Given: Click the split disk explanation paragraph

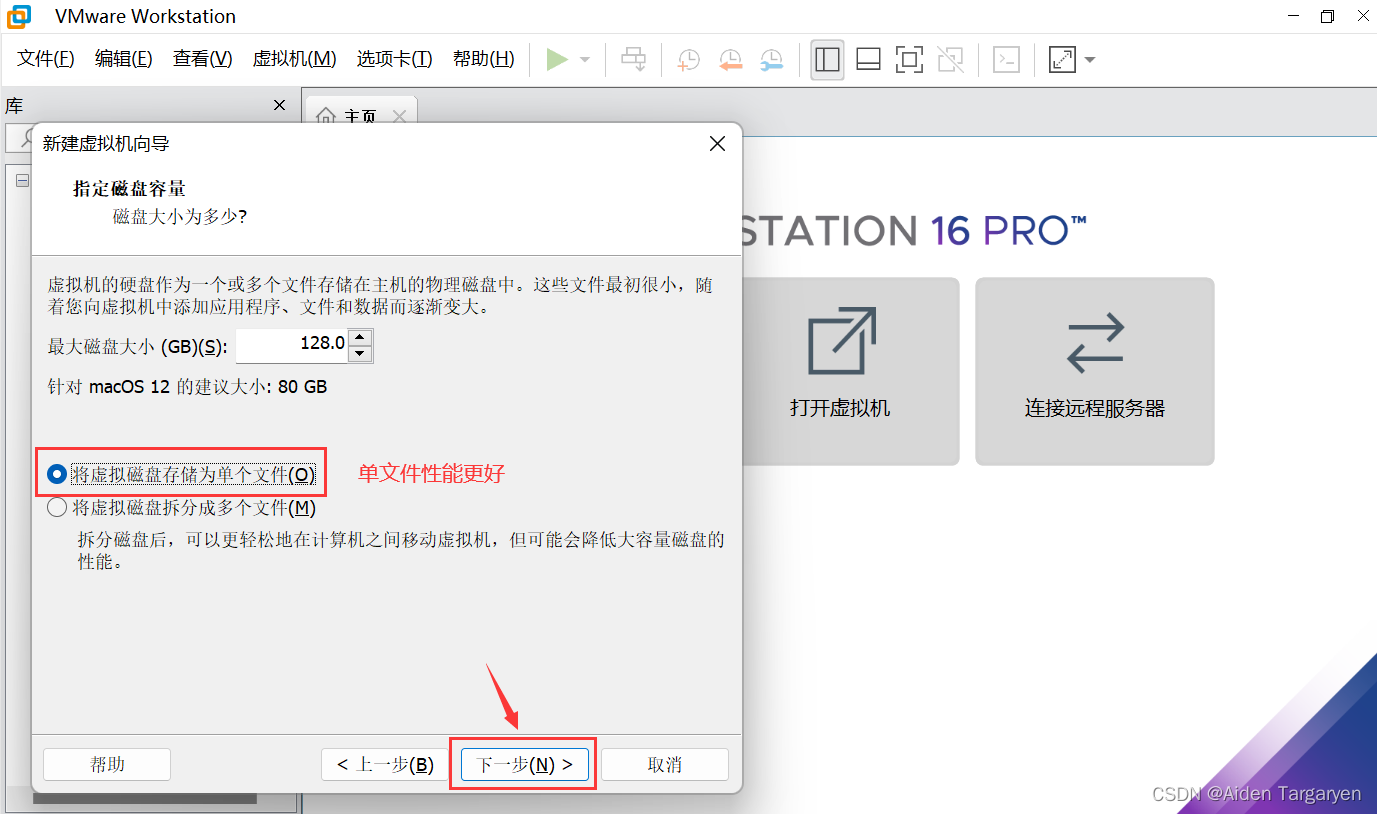Looking at the screenshot, I should pos(401,551).
